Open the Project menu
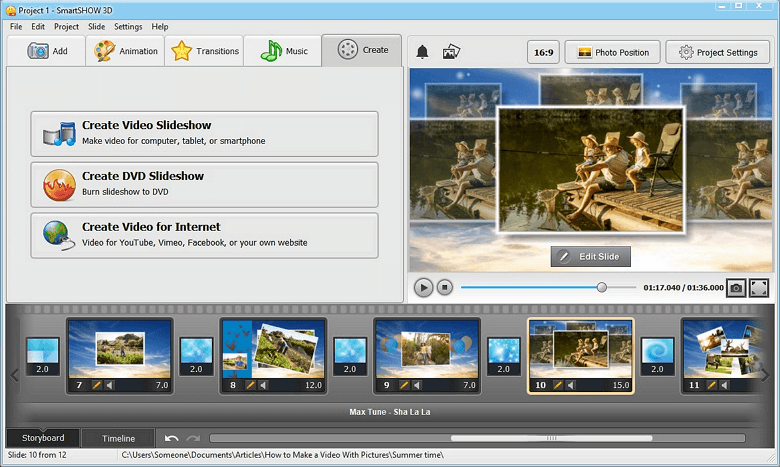The width and height of the screenshot is (780, 467). click(66, 26)
